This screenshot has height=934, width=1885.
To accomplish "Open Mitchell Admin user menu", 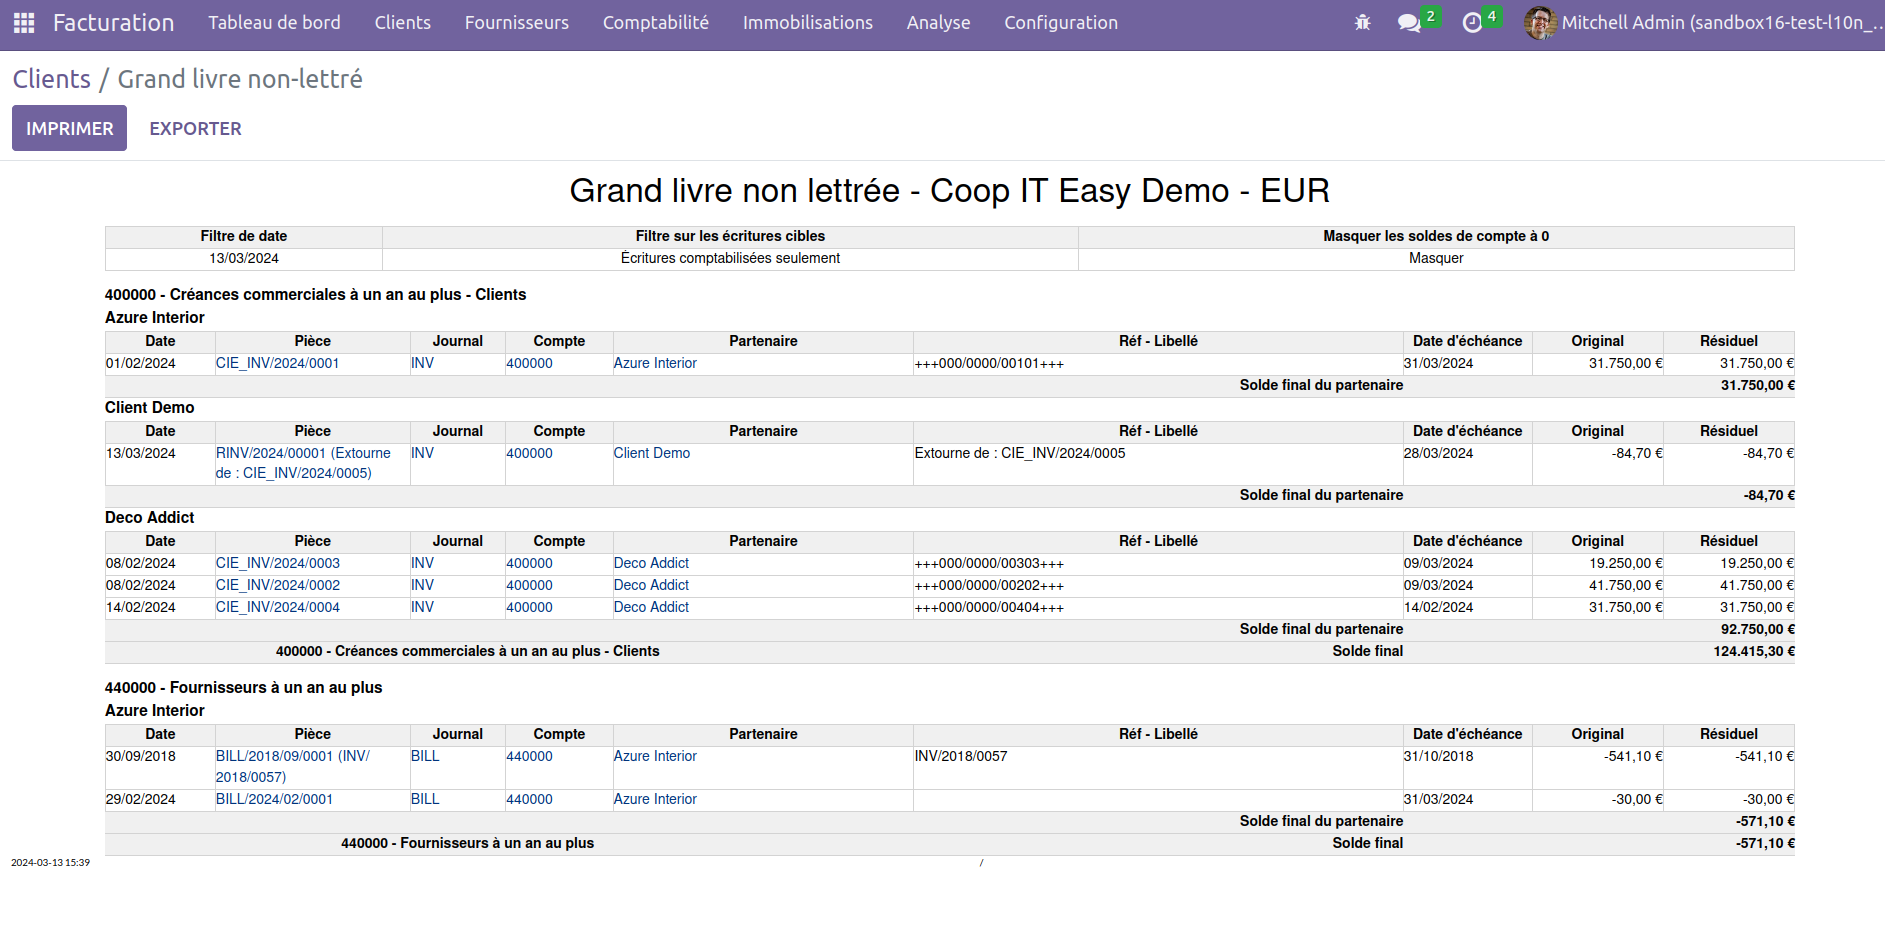I will (1702, 22).
